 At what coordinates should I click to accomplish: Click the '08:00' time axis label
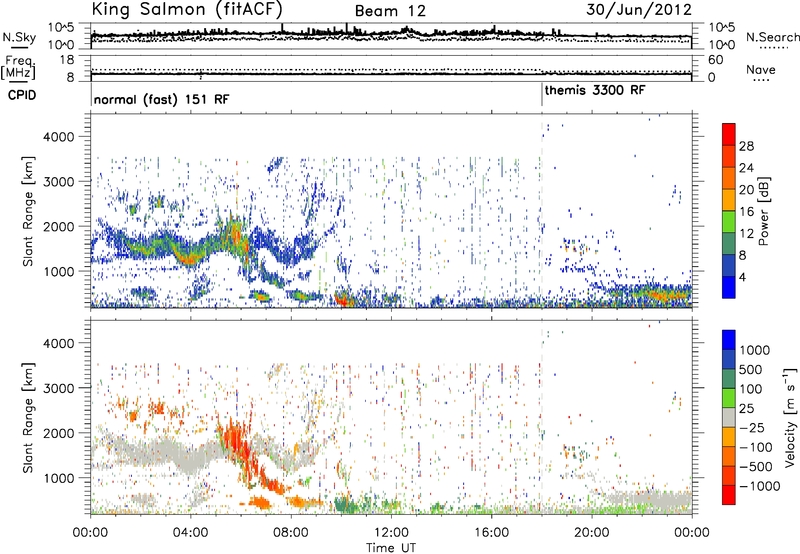(291, 533)
